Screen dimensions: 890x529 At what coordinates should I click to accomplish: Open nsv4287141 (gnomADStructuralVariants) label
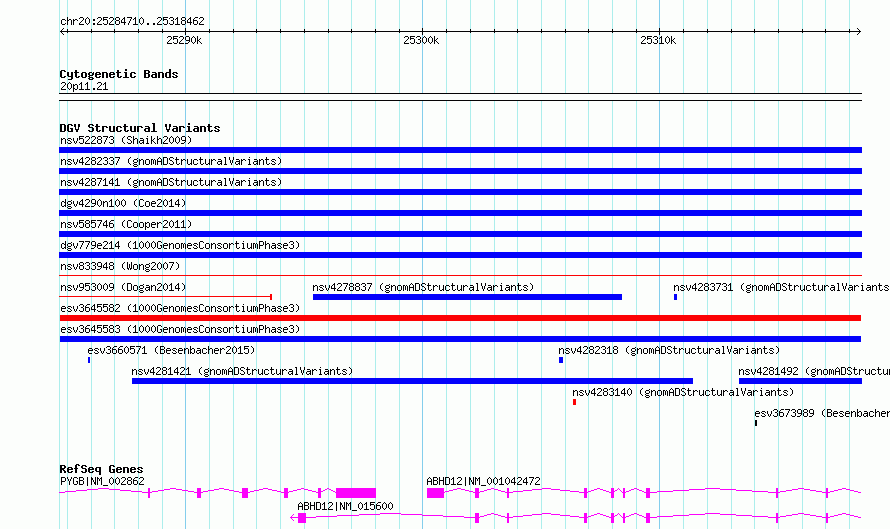point(171,182)
